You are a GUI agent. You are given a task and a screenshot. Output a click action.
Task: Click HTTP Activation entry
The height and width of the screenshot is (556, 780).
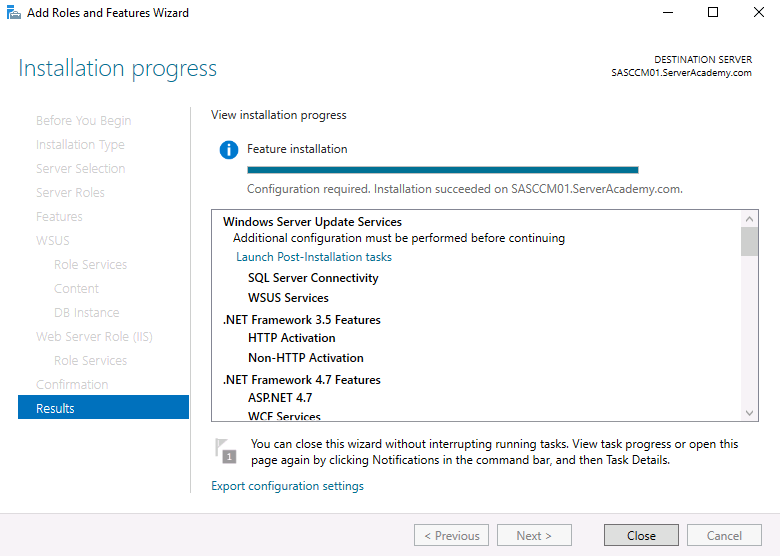pyautogui.click(x=292, y=338)
